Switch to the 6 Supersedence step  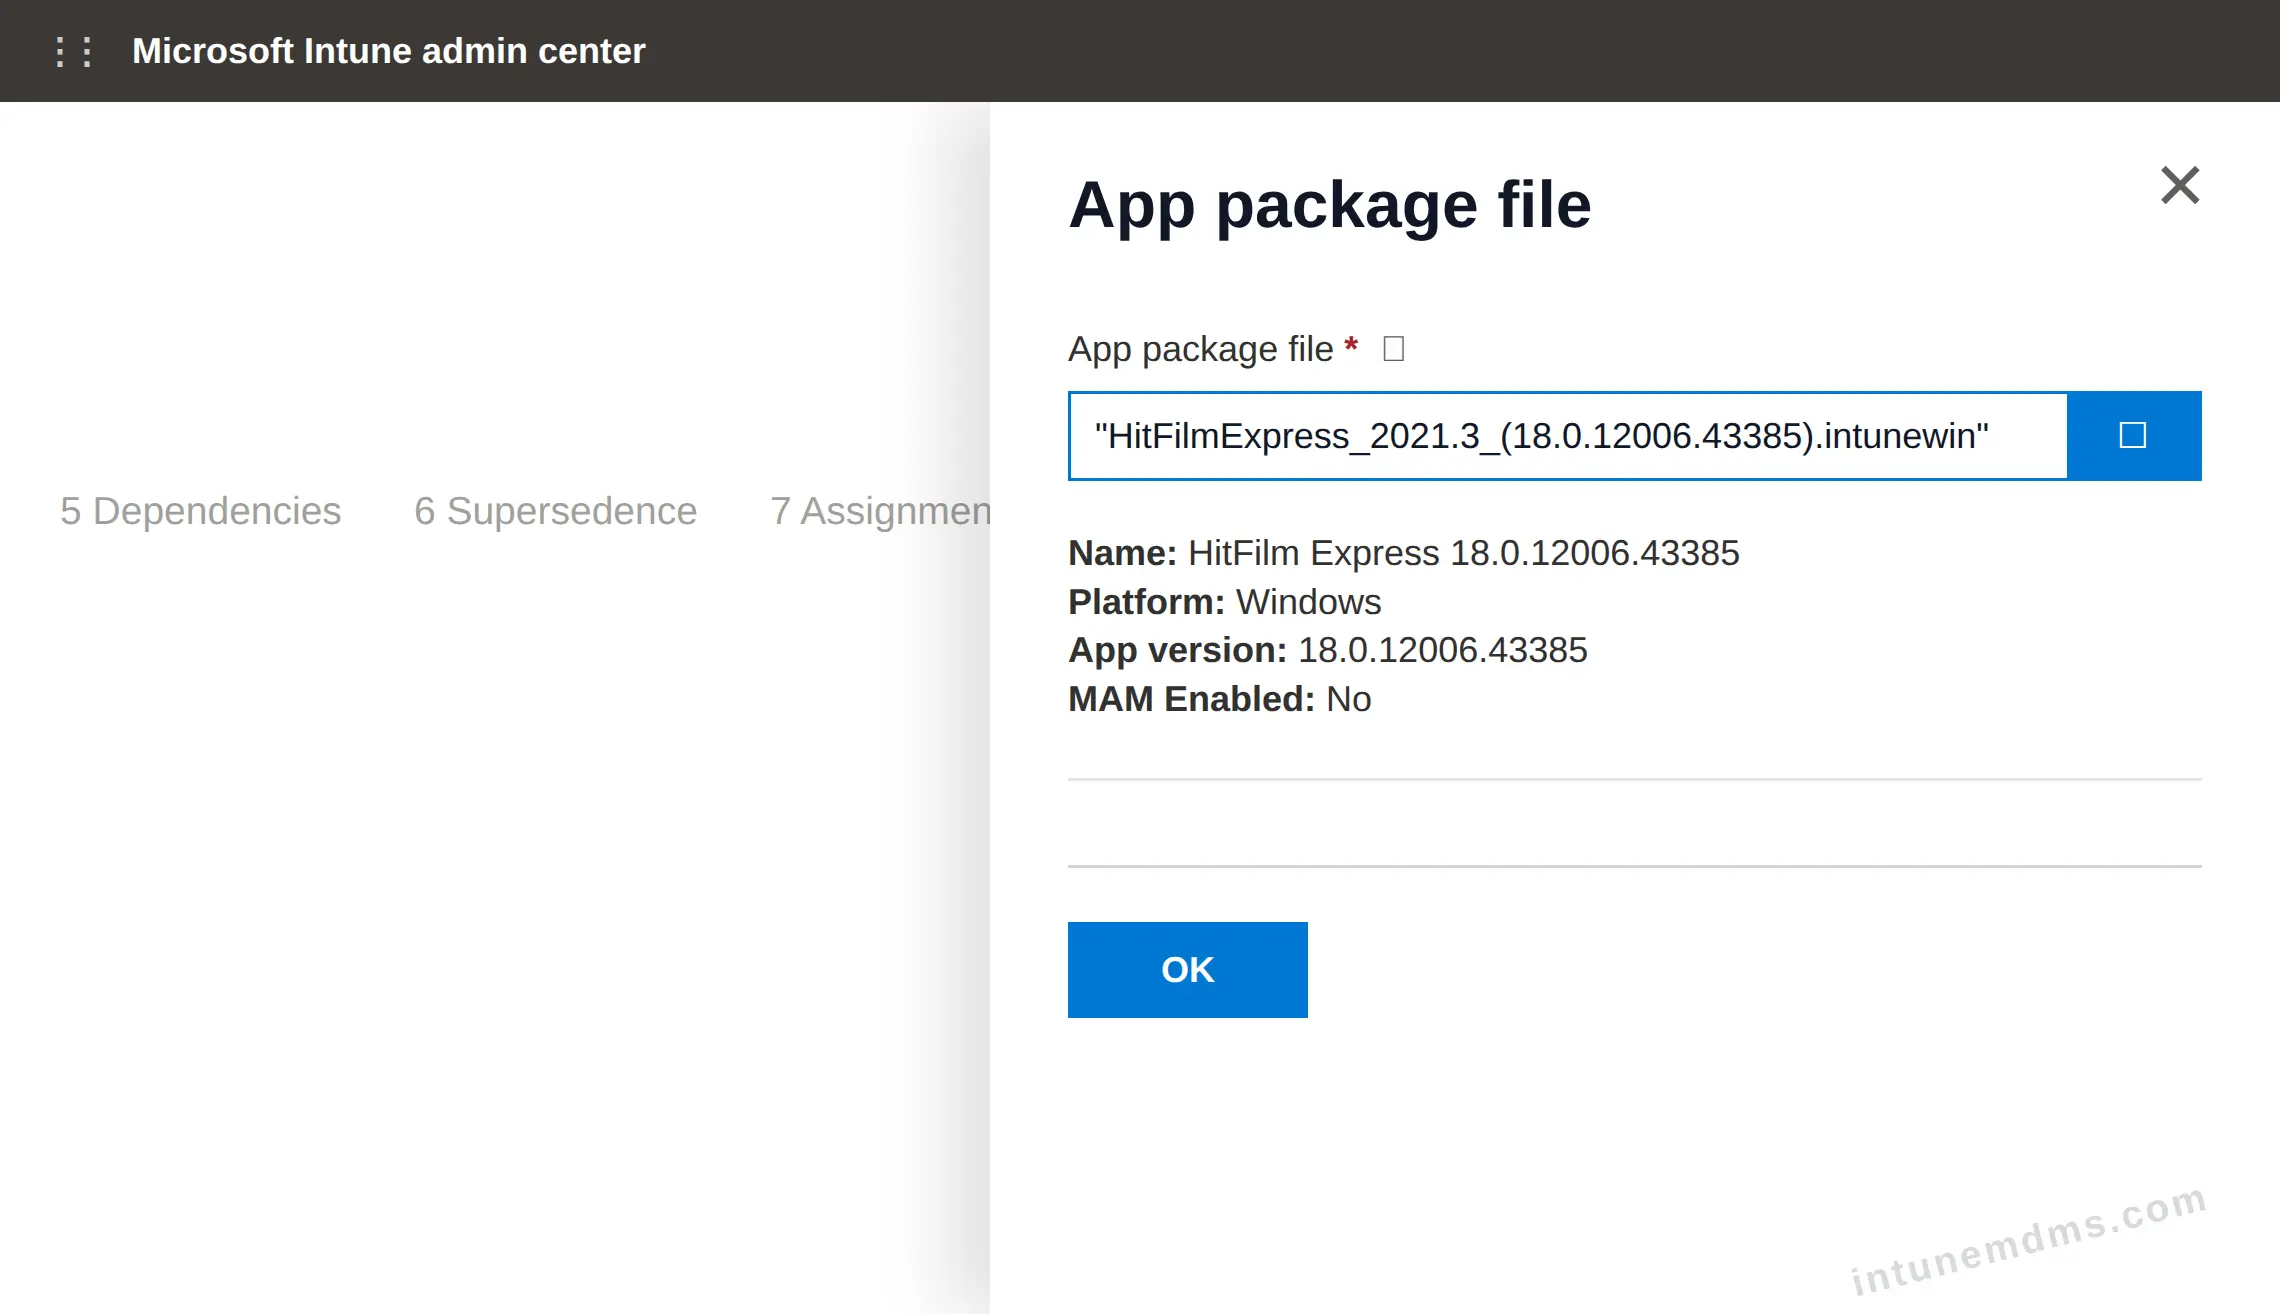tap(556, 511)
